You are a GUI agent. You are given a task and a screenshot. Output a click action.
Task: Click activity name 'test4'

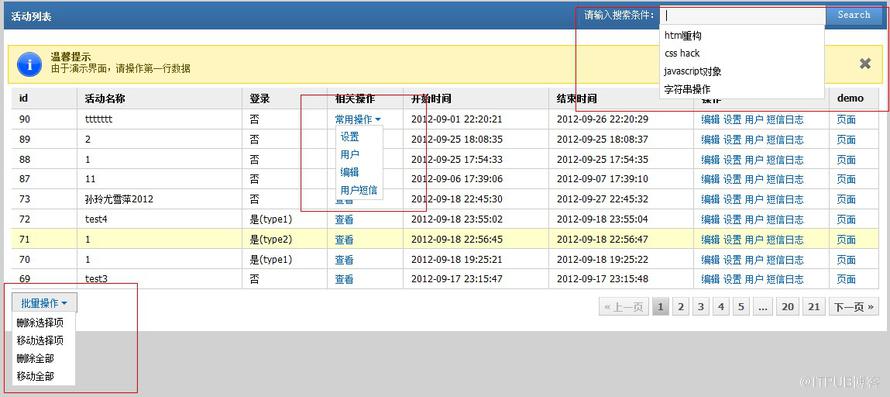pyautogui.click(x=96, y=219)
